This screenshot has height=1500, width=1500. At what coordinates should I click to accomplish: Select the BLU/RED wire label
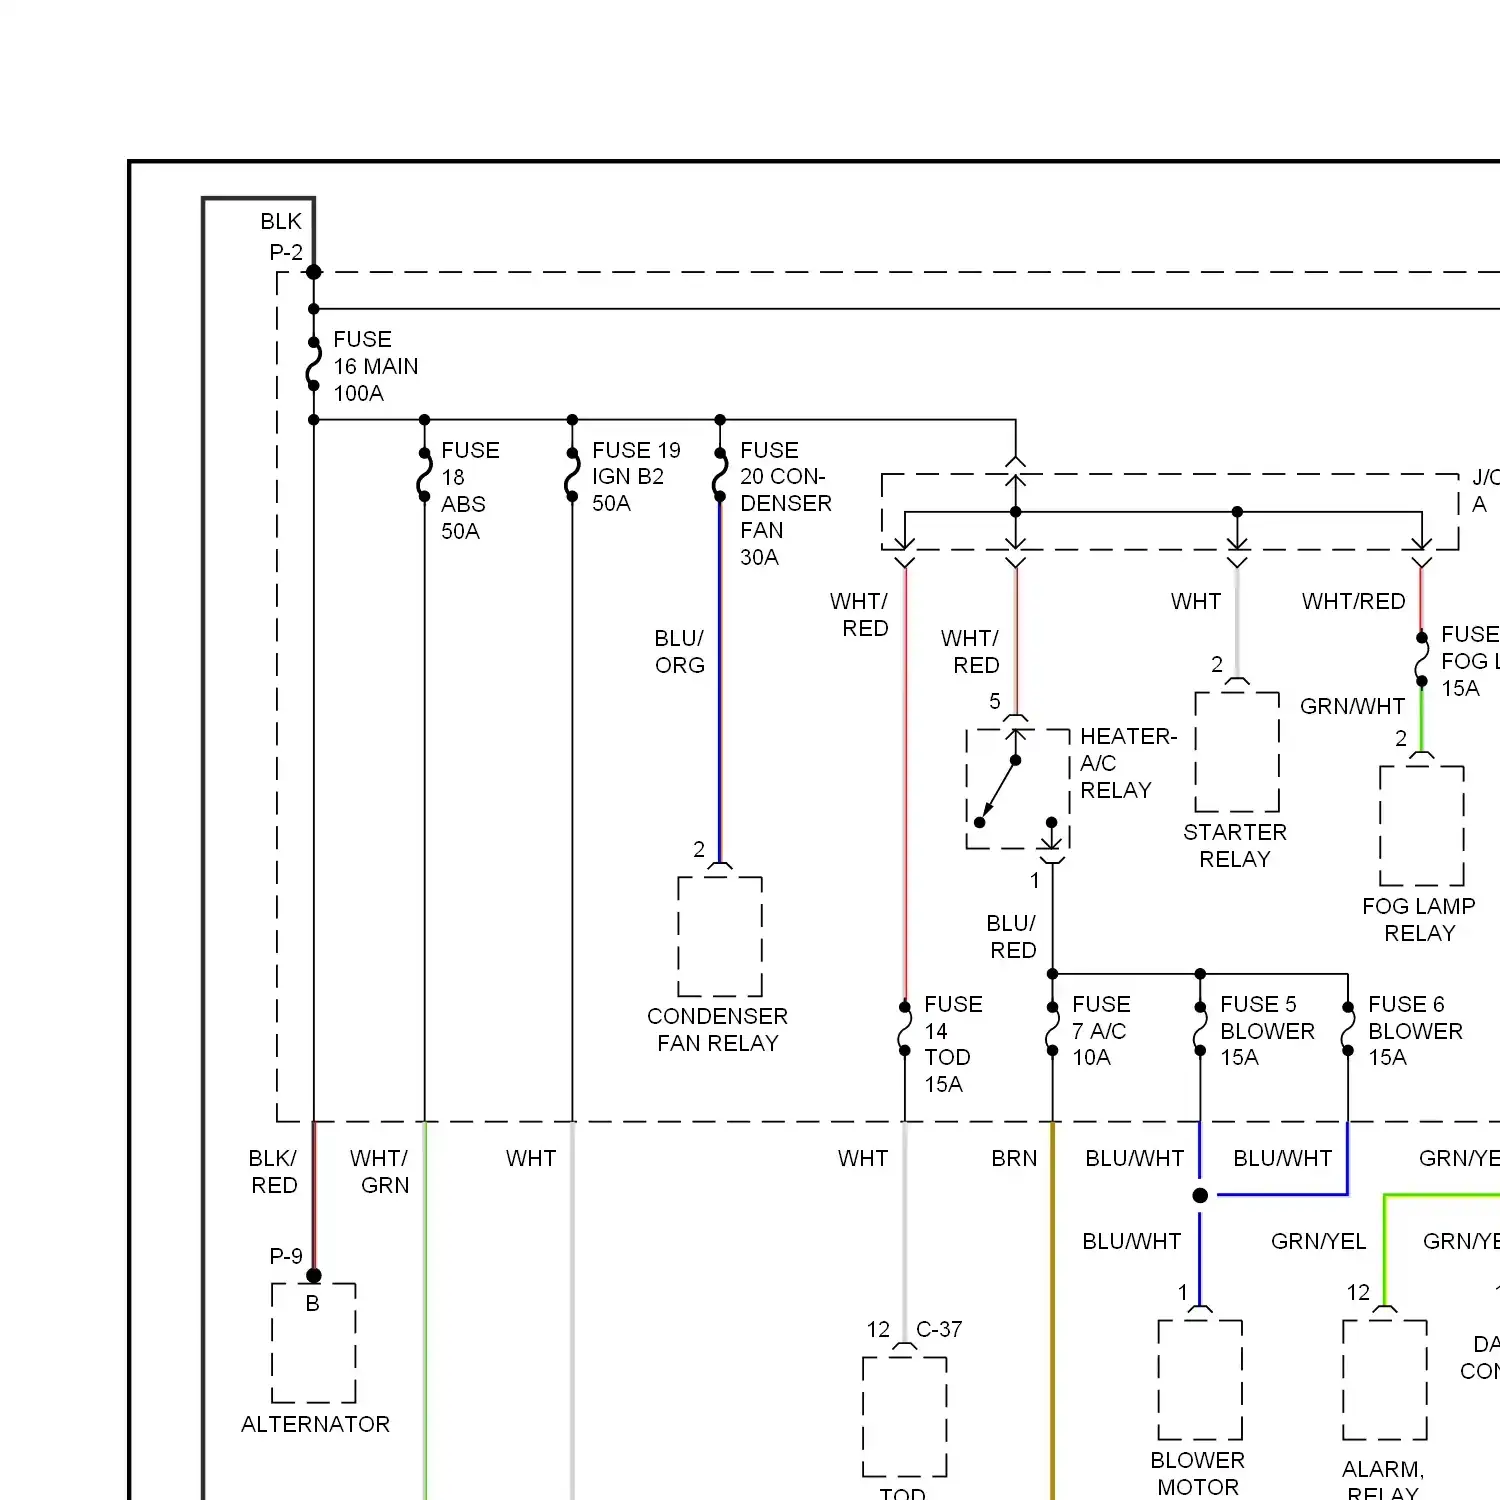(x=1012, y=936)
